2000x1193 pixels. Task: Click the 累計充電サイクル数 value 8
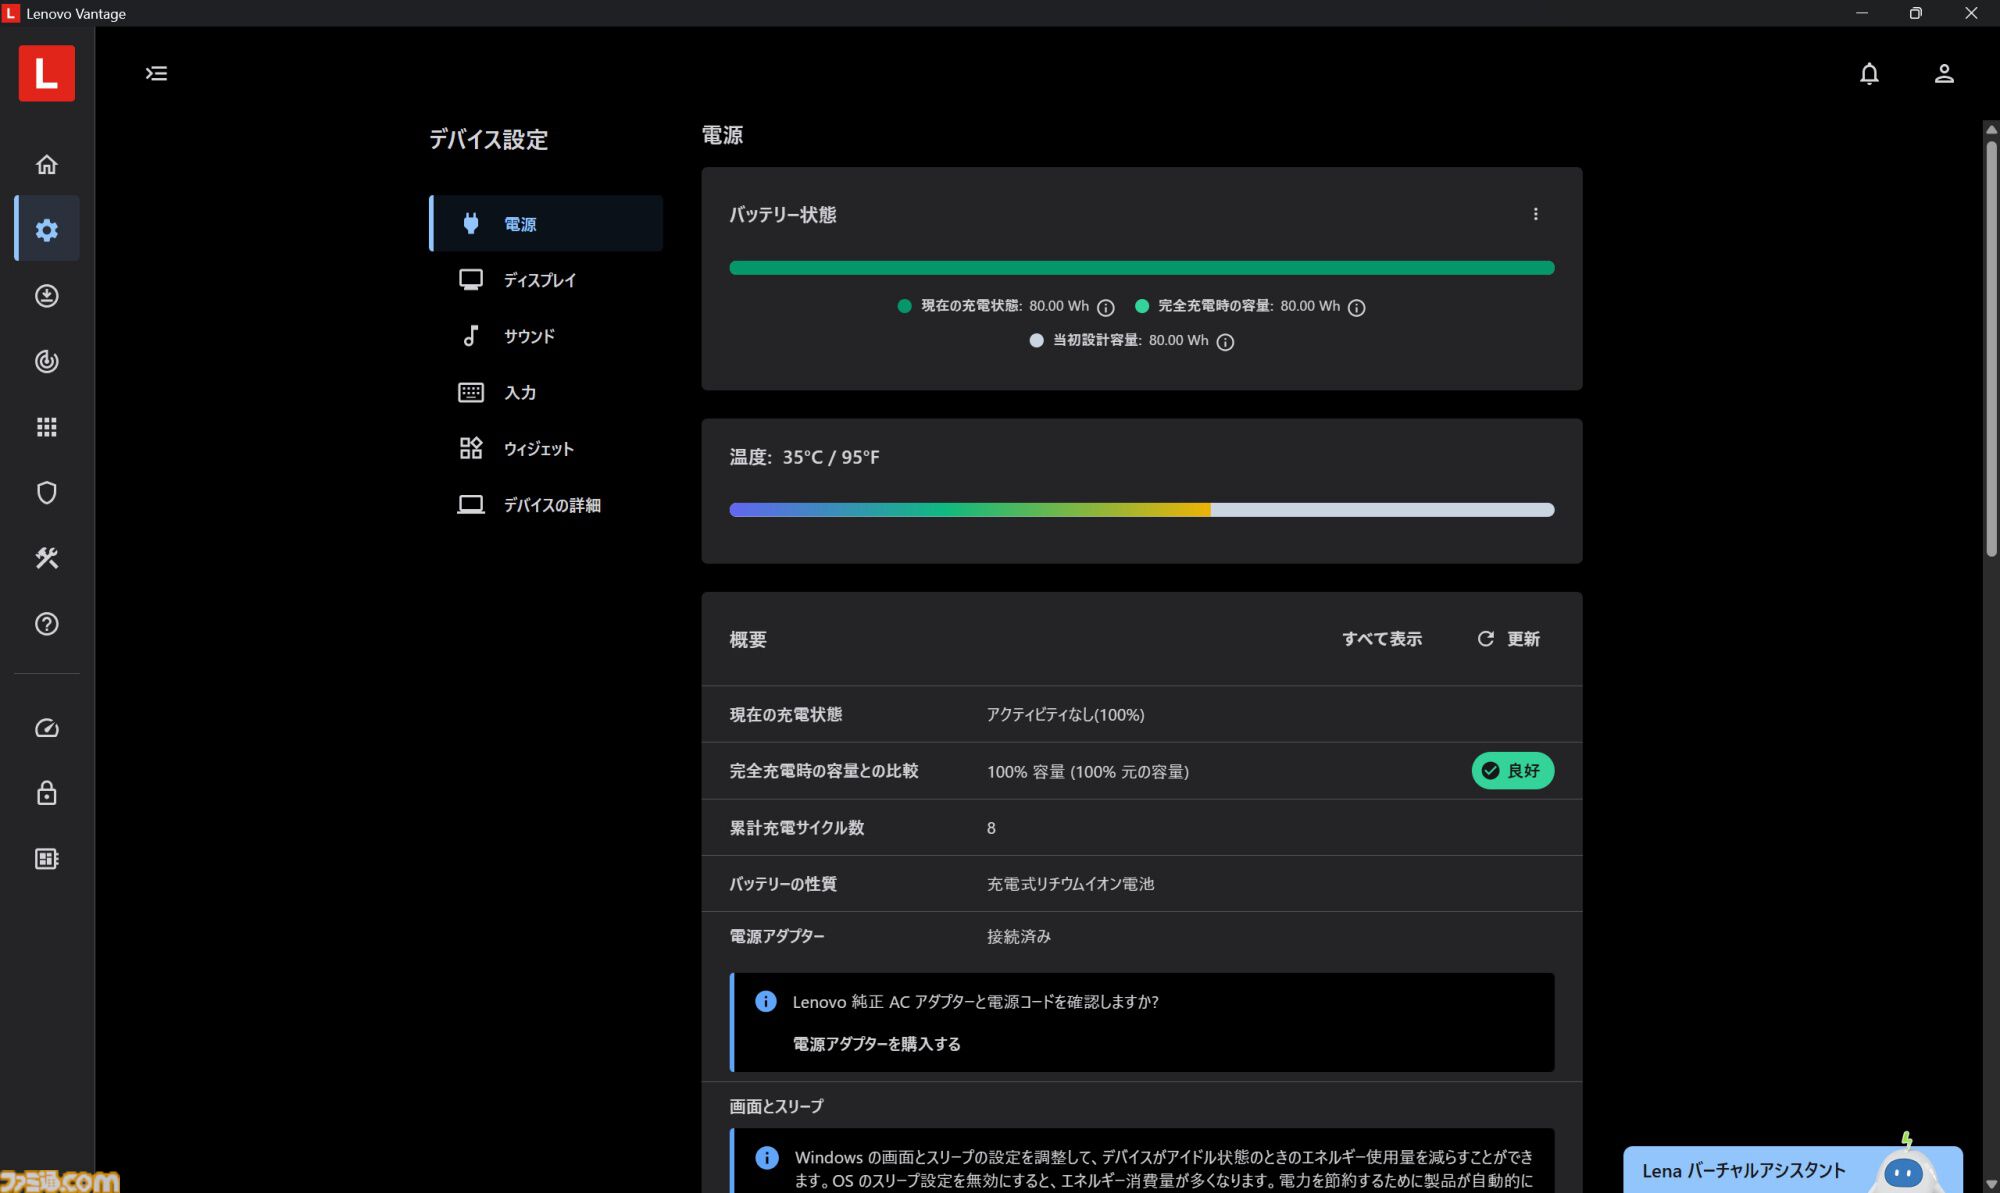tap(991, 827)
